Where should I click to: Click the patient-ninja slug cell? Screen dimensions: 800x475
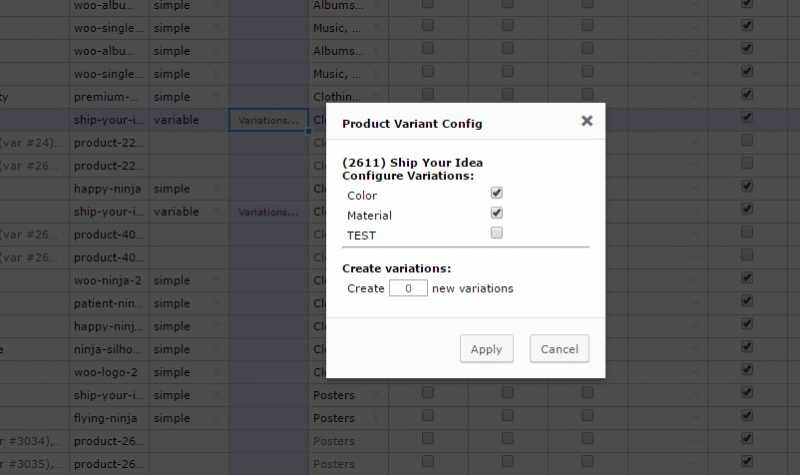tap(109, 304)
